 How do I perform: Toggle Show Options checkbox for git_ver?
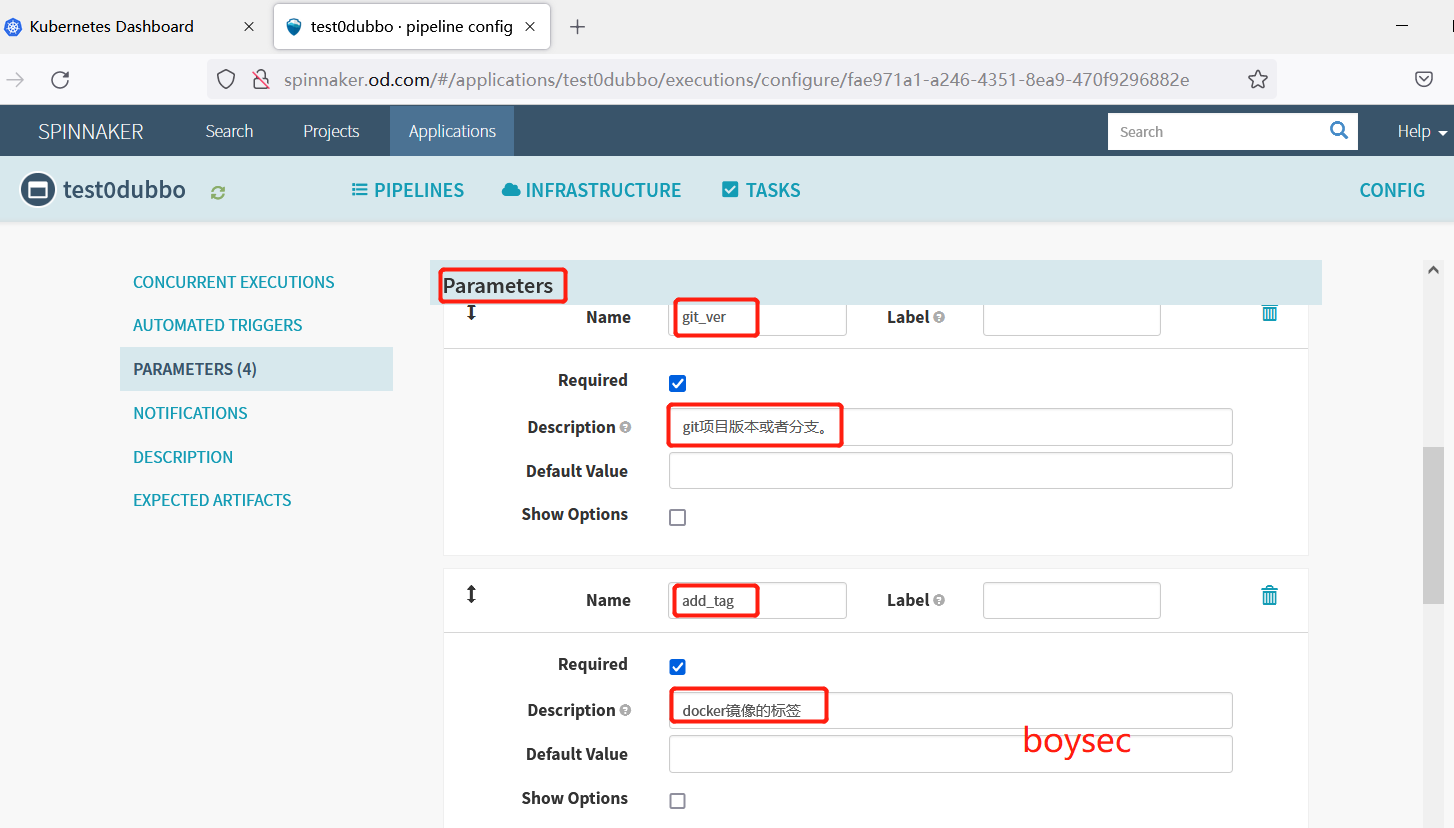pos(678,517)
